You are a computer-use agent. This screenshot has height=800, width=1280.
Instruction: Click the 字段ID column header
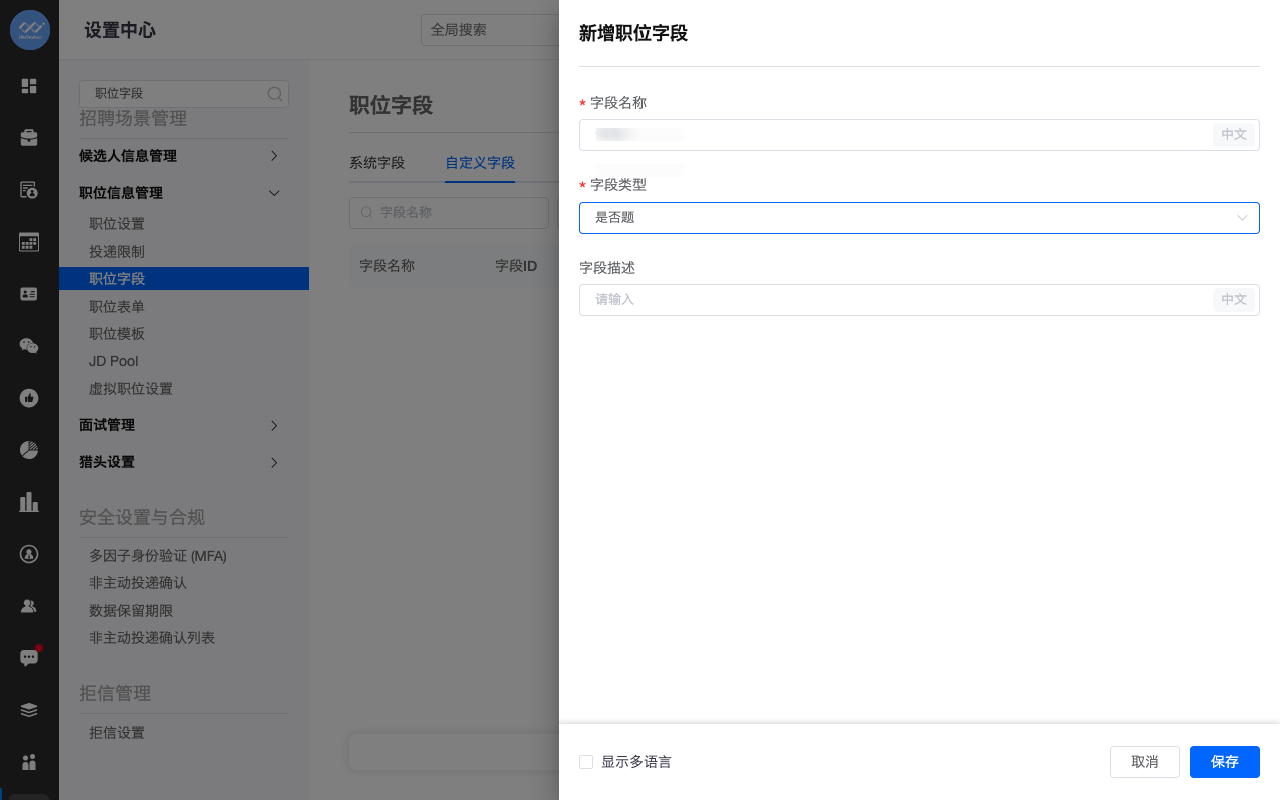point(516,266)
